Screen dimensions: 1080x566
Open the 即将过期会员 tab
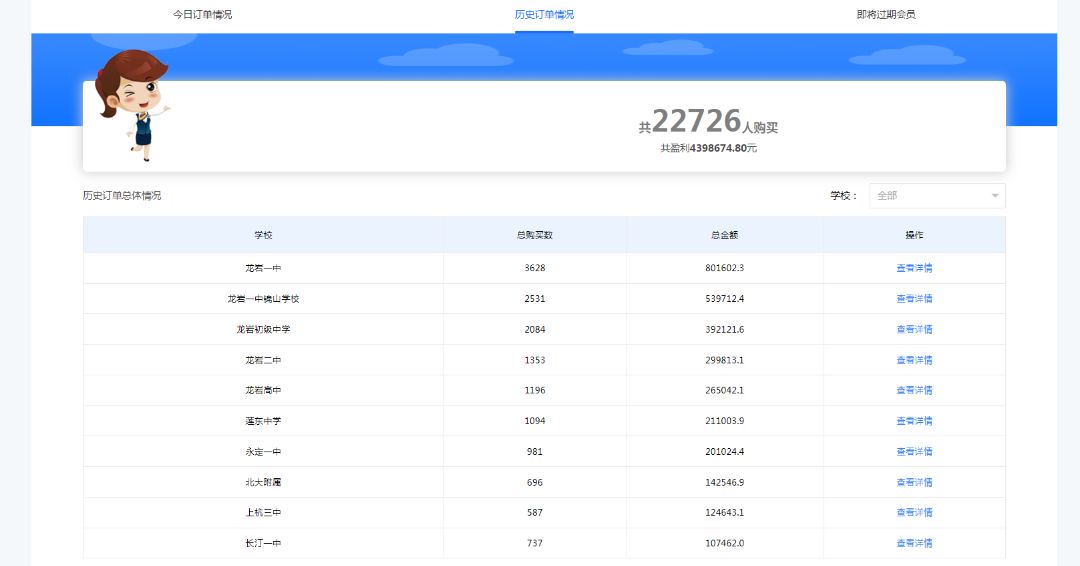click(886, 15)
